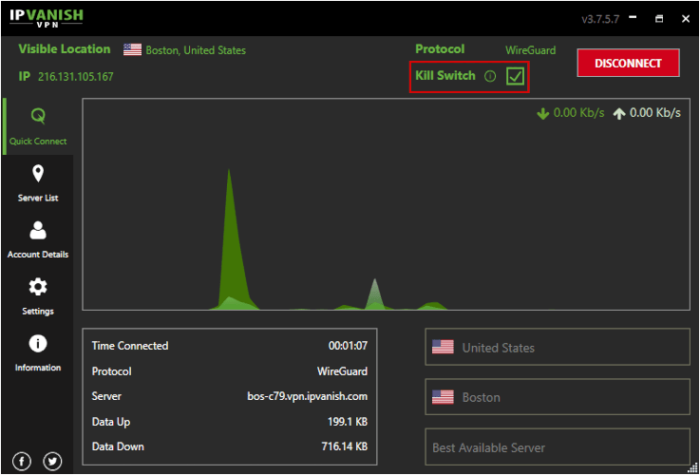Open the United States country dropdown

[558, 347]
